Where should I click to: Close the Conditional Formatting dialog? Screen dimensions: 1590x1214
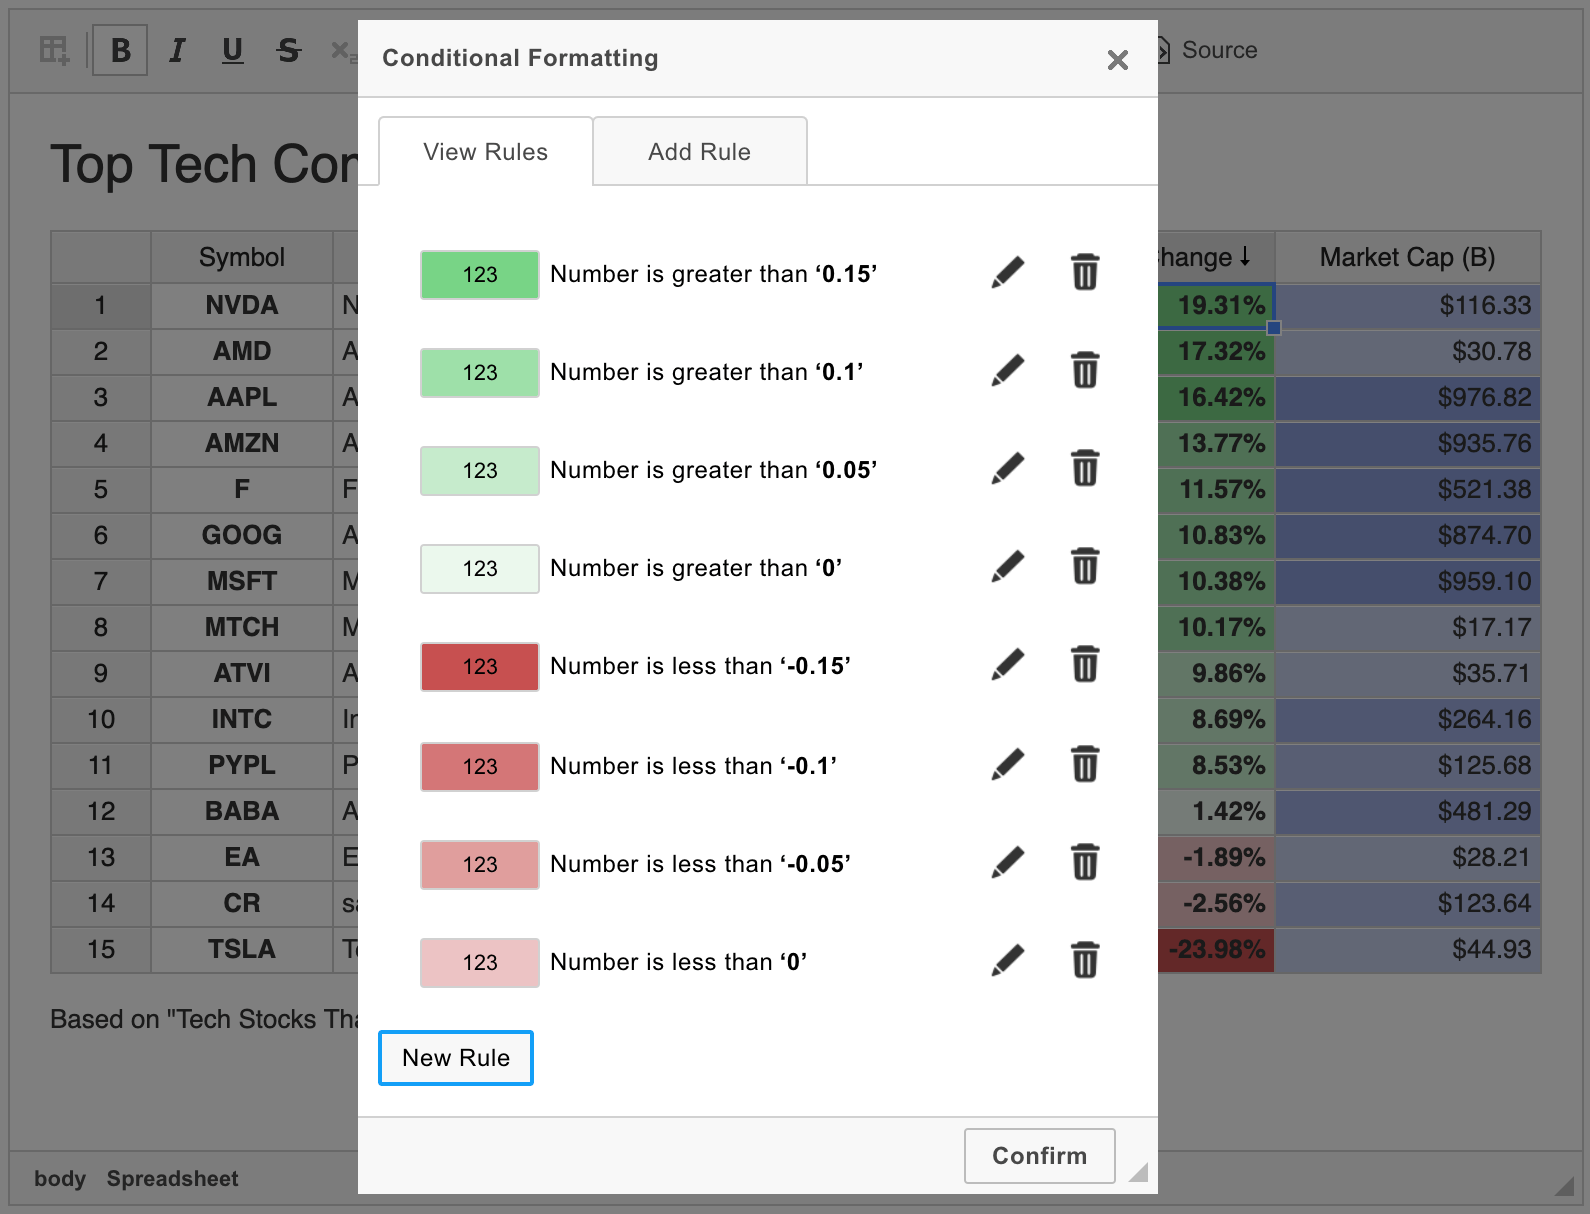(1118, 60)
